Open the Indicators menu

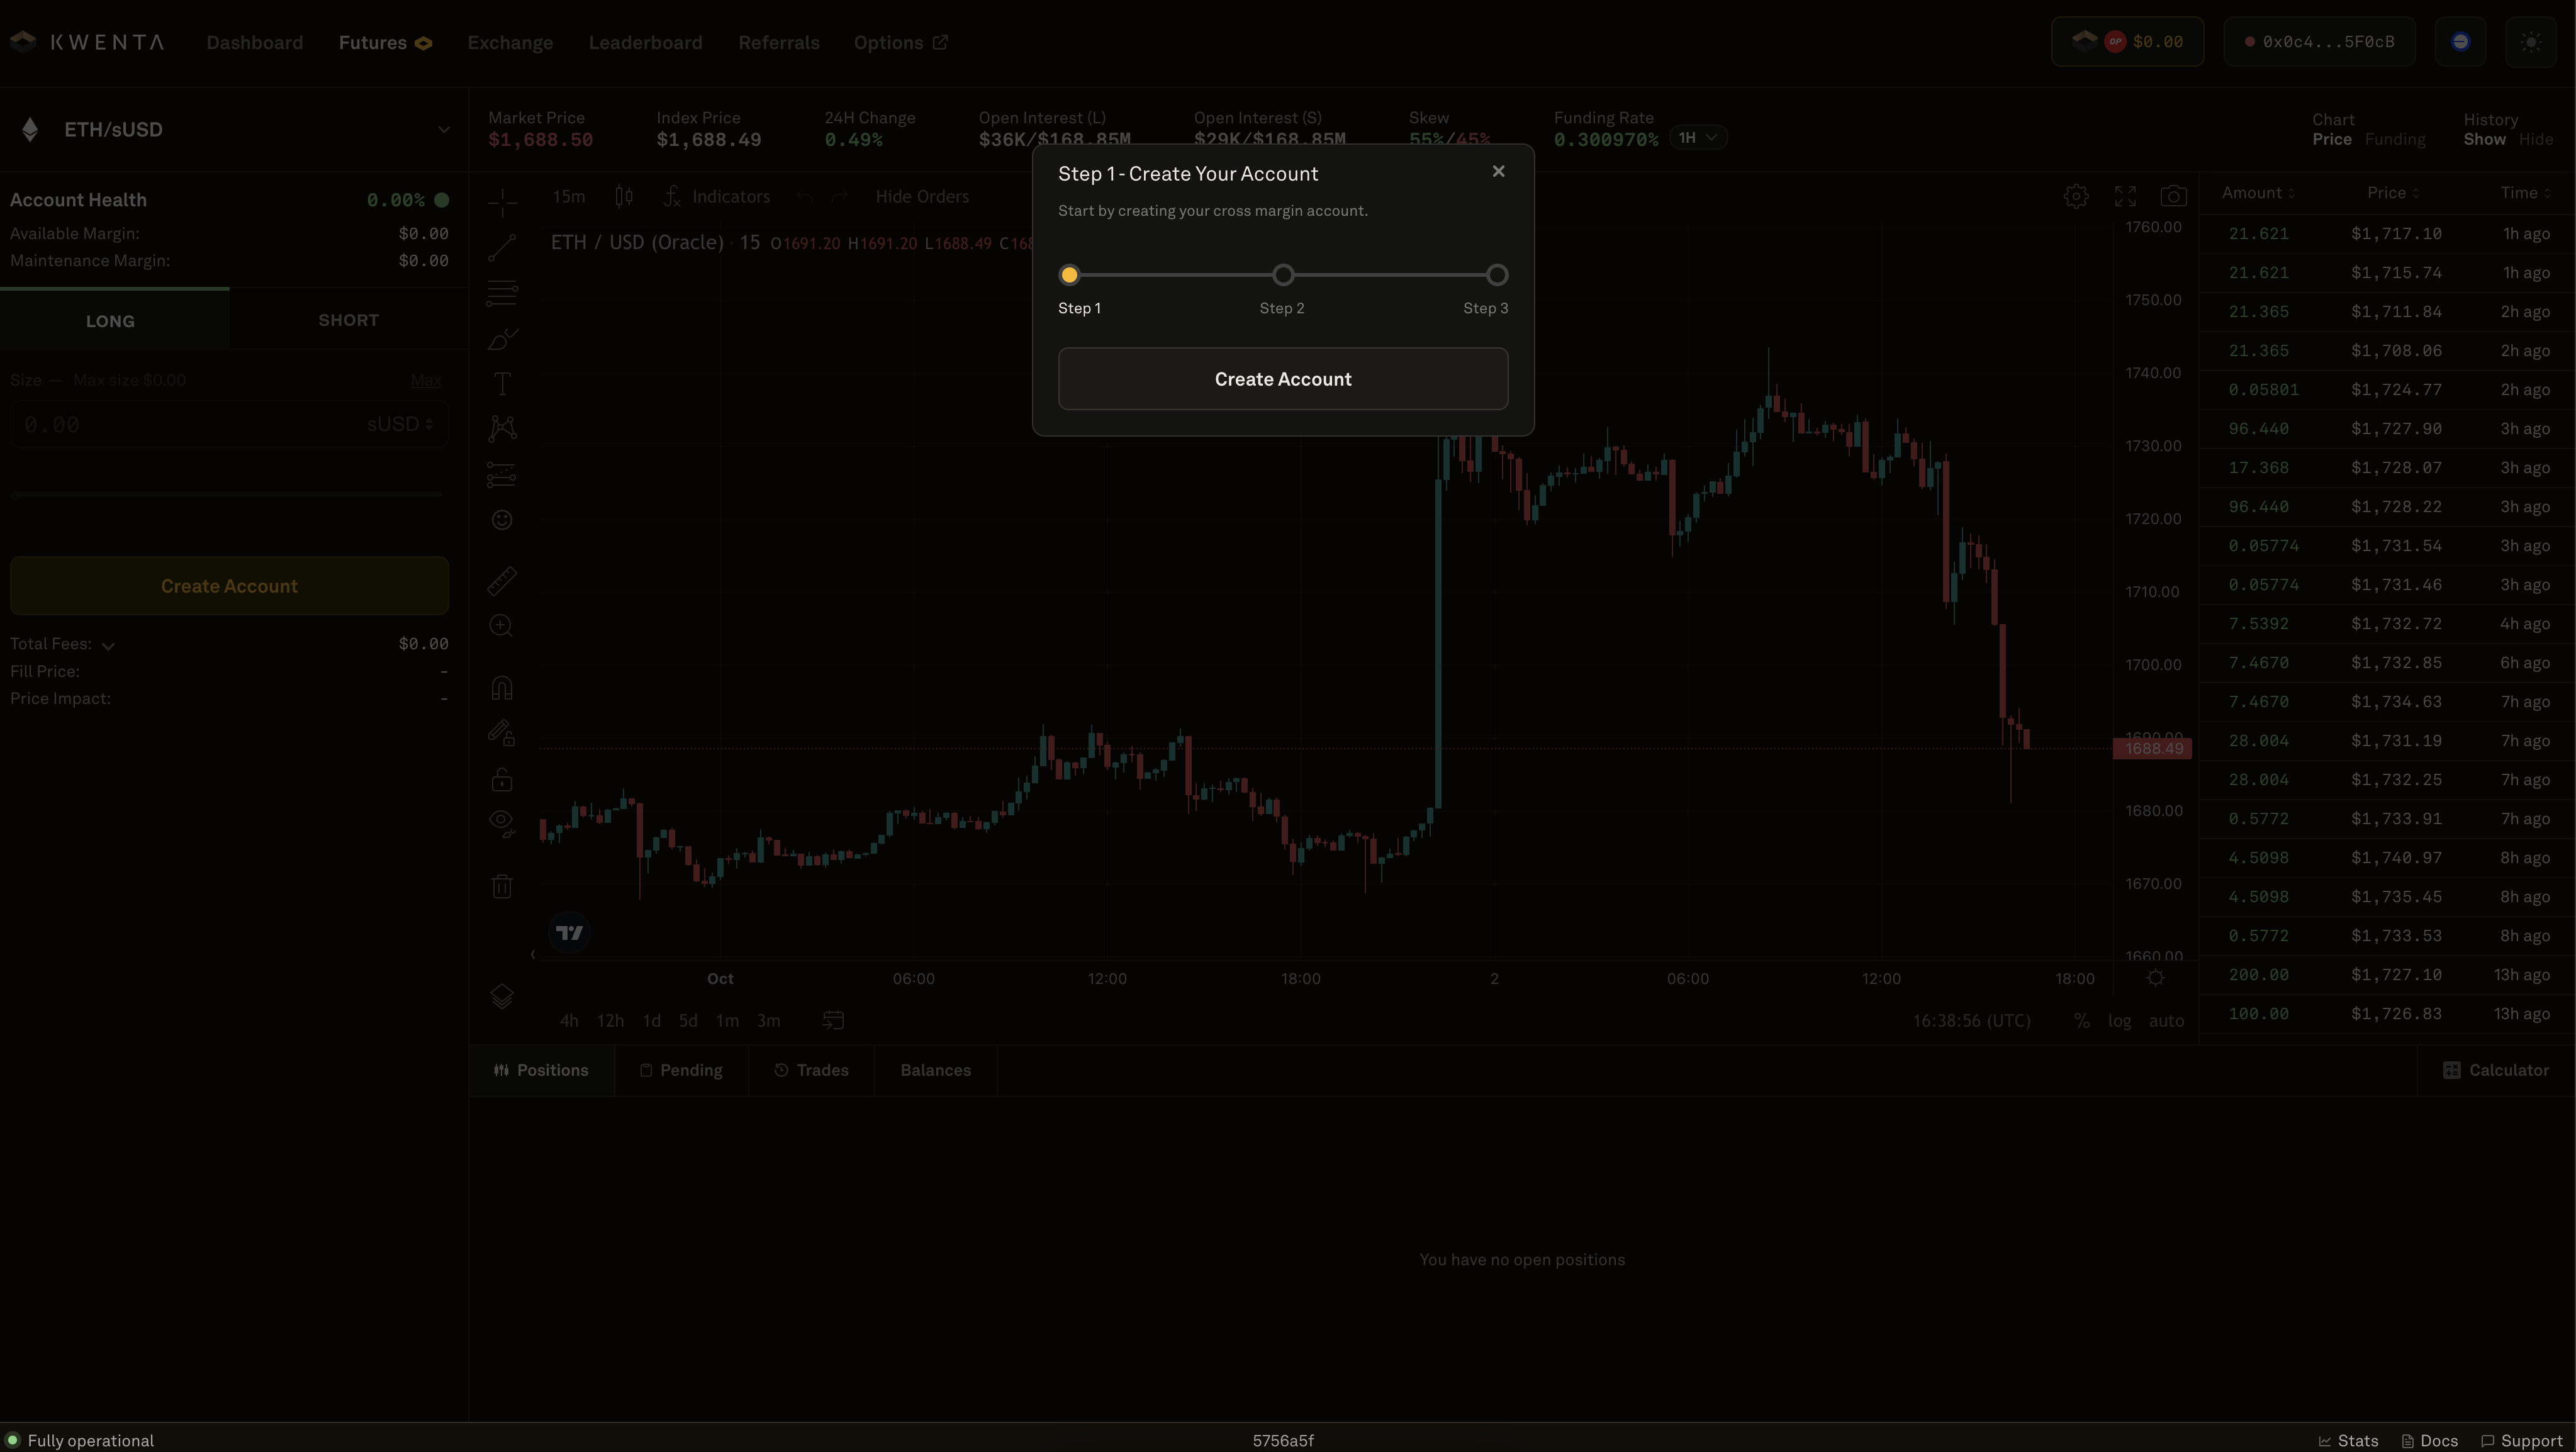[x=717, y=197]
